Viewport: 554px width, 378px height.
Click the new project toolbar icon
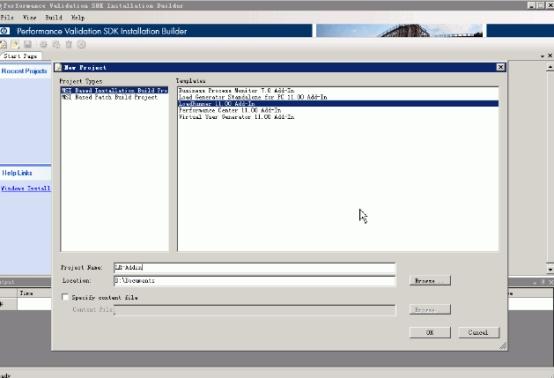tap(3, 45)
